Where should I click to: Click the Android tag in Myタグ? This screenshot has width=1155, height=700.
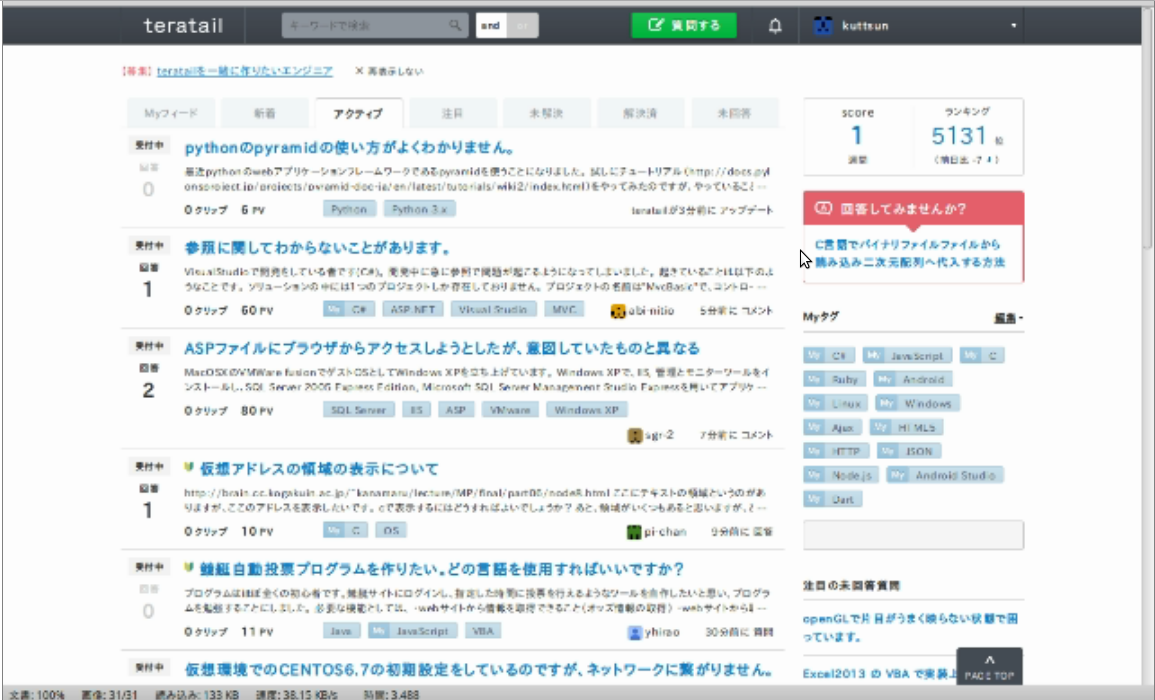coord(913,379)
